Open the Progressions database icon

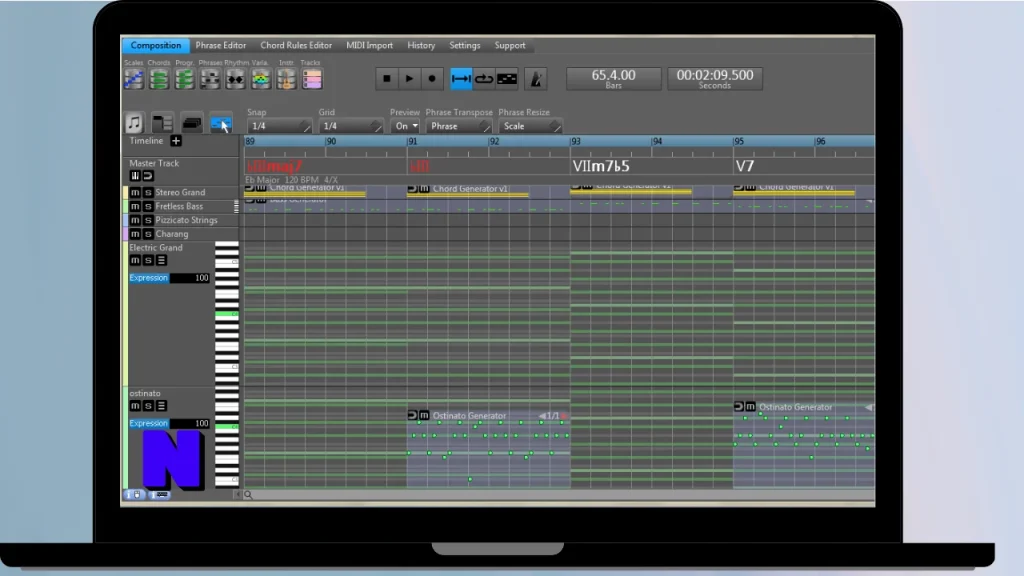[185, 79]
